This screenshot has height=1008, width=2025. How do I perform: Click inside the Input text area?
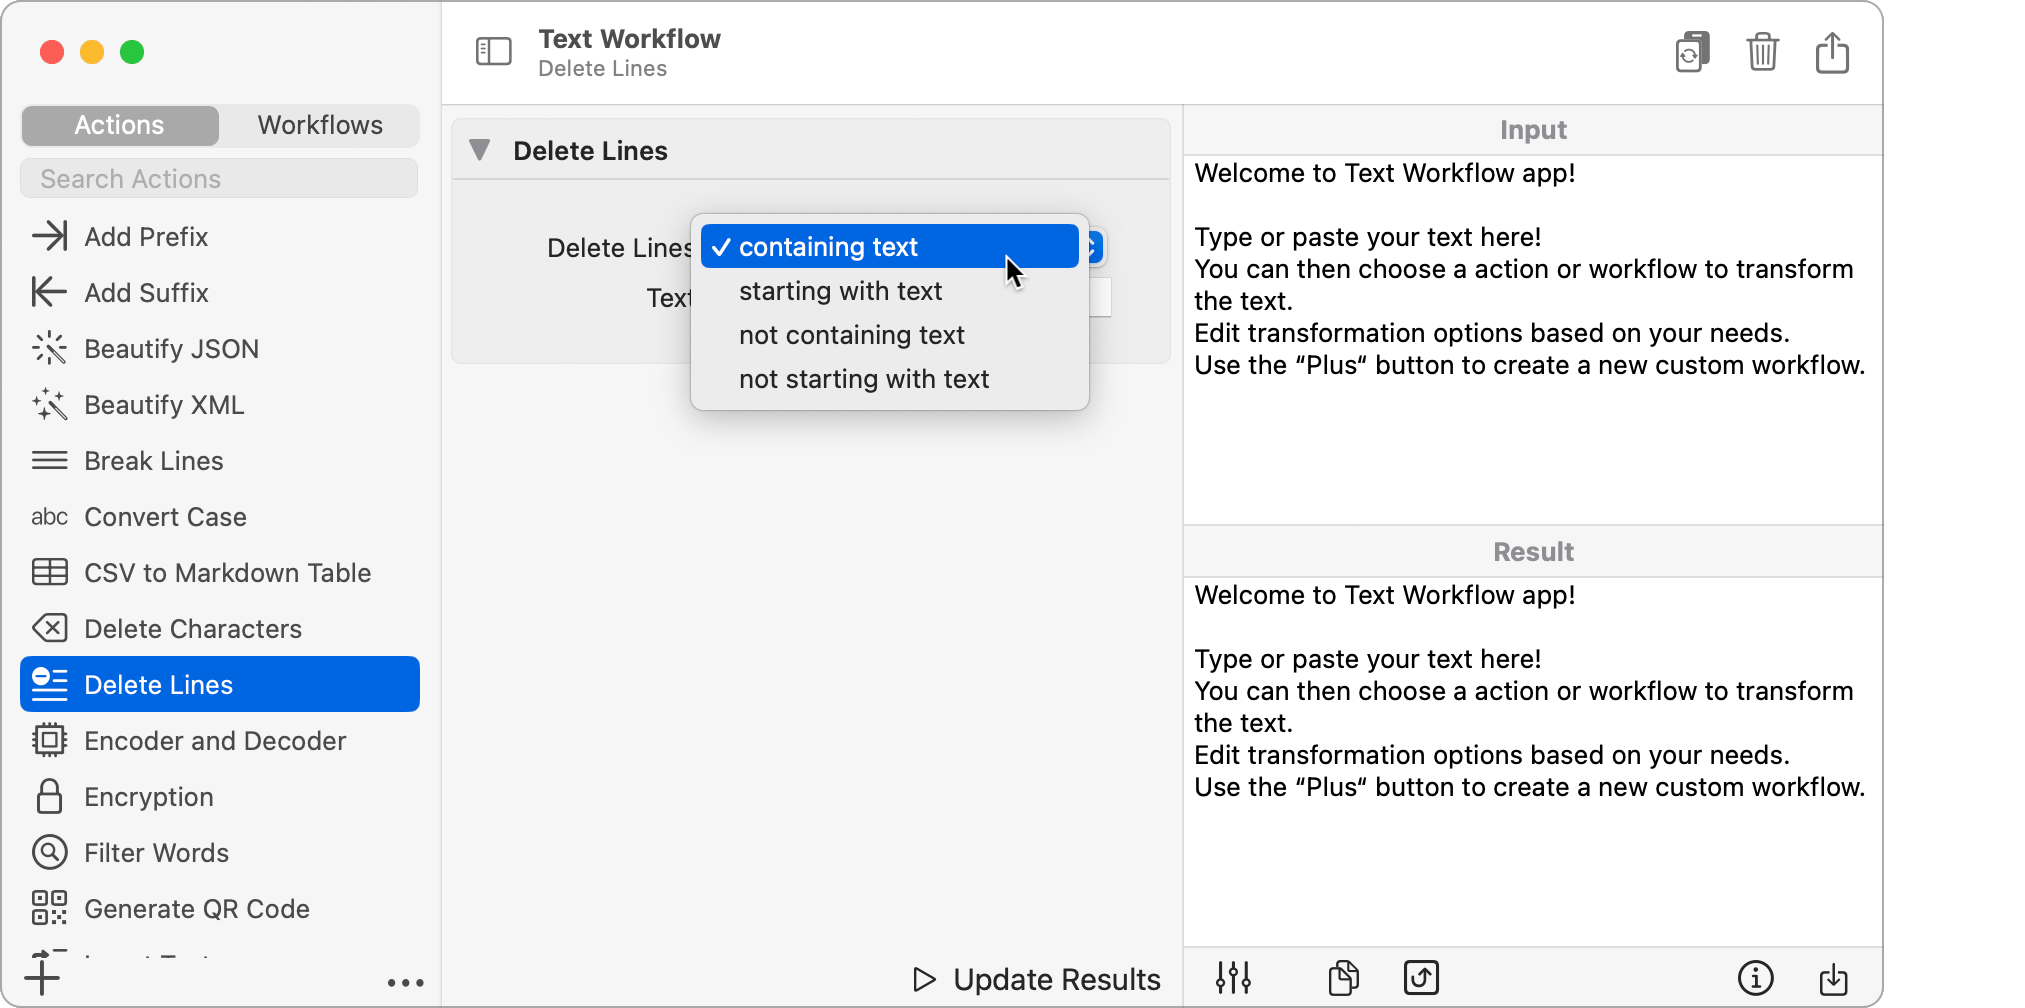(1532, 340)
